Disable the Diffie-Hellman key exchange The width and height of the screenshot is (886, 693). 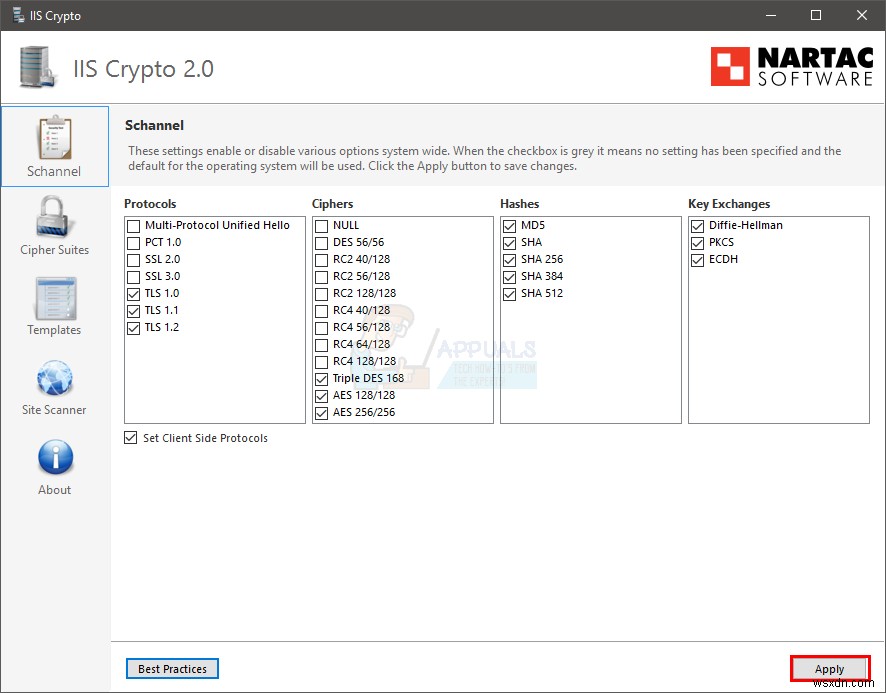point(697,225)
